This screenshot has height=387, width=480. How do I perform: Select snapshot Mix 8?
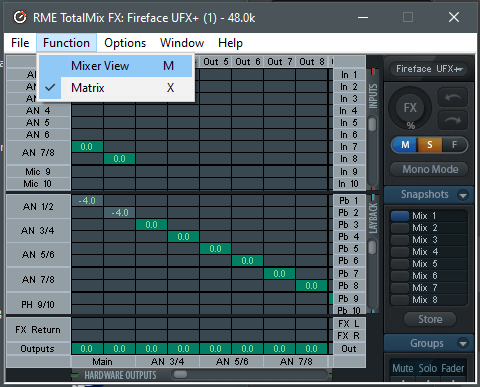point(429,300)
